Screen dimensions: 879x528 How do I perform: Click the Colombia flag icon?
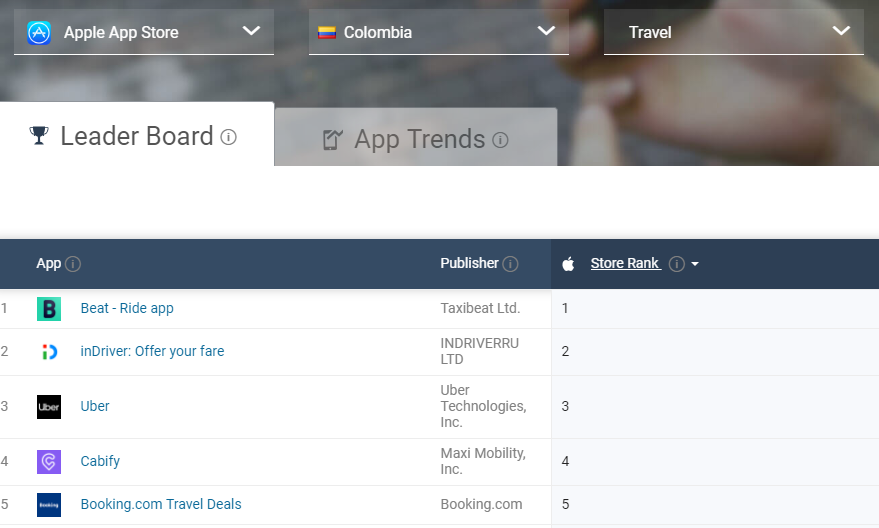[x=327, y=33]
